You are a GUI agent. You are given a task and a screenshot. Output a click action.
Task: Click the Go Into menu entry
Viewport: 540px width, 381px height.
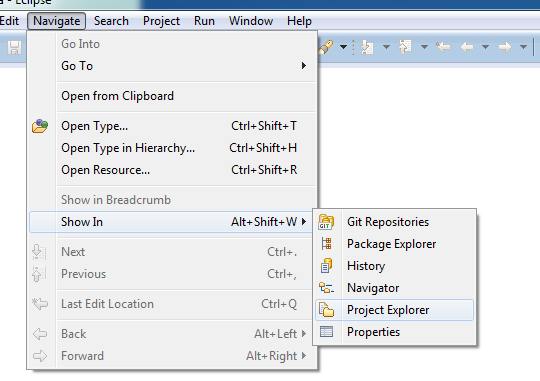click(173, 44)
